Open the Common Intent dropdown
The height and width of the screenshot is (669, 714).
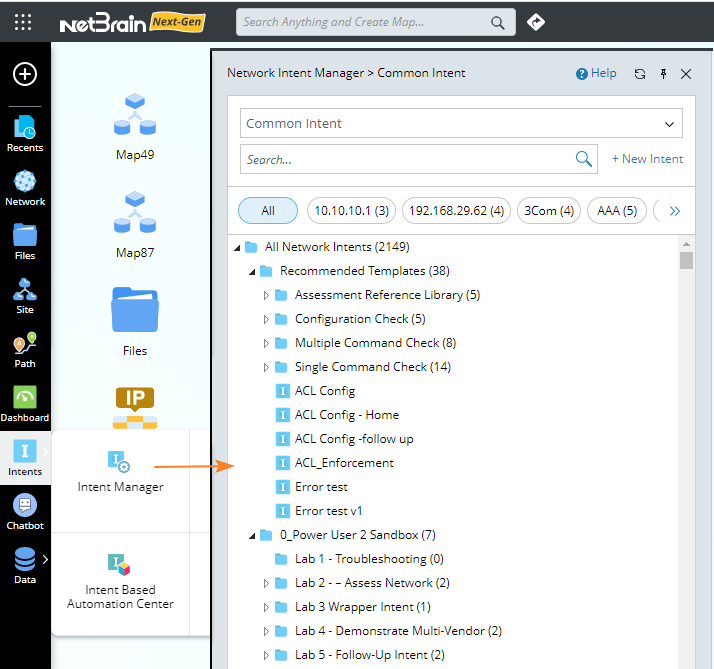point(461,124)
